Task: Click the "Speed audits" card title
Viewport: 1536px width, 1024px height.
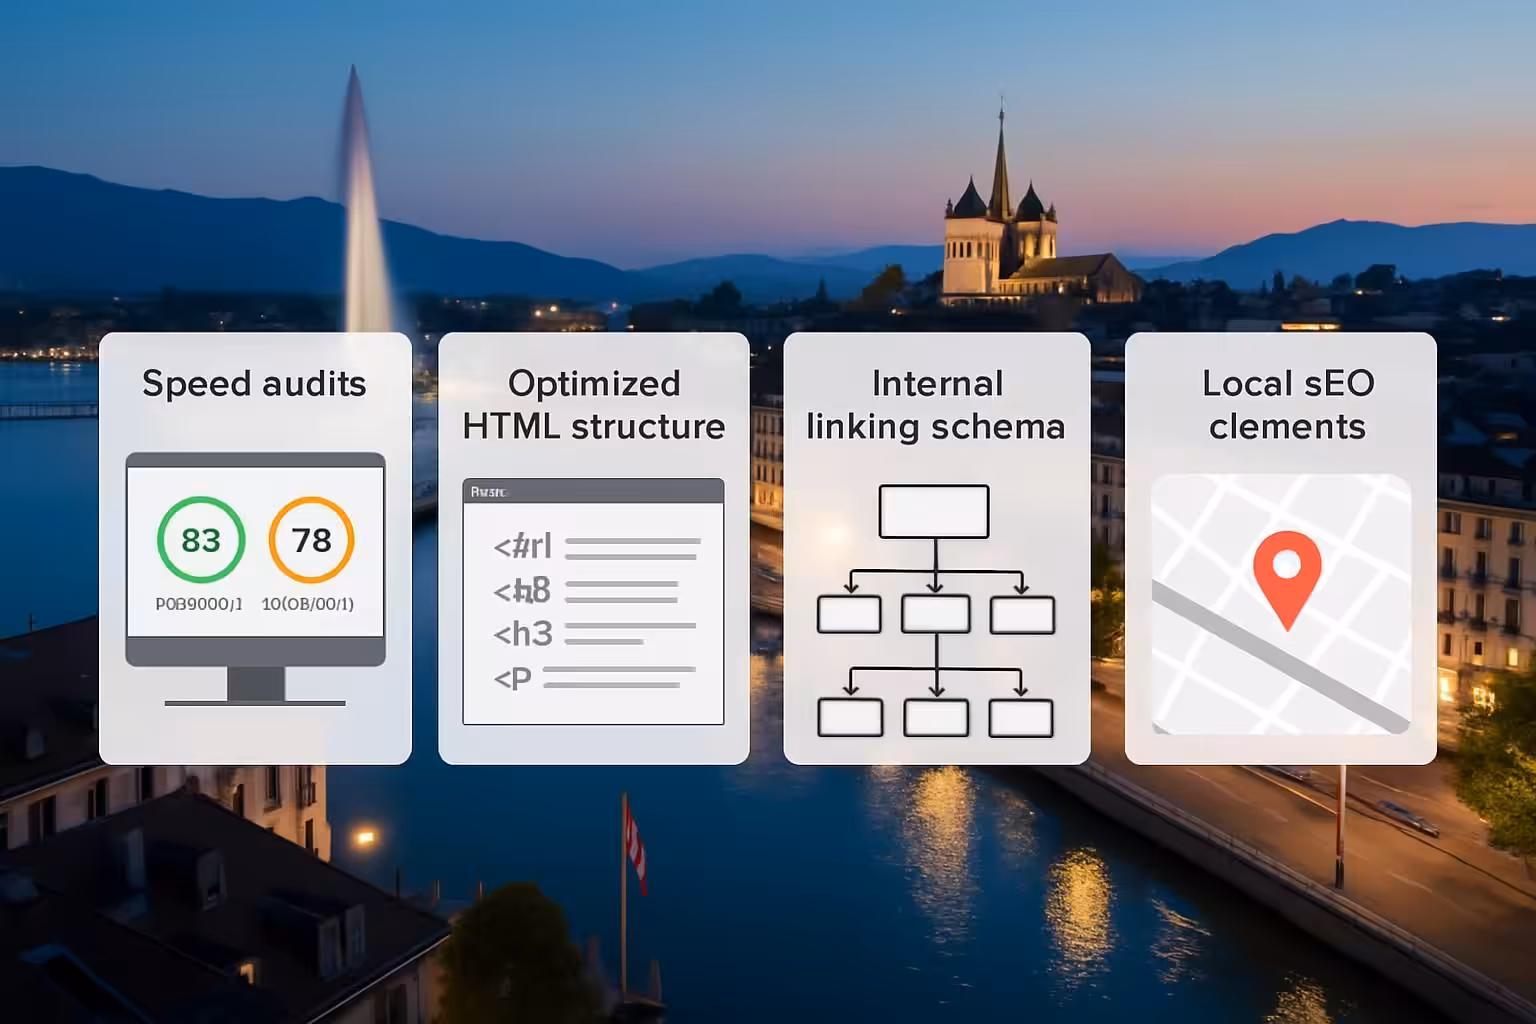Action: point(254,384)
